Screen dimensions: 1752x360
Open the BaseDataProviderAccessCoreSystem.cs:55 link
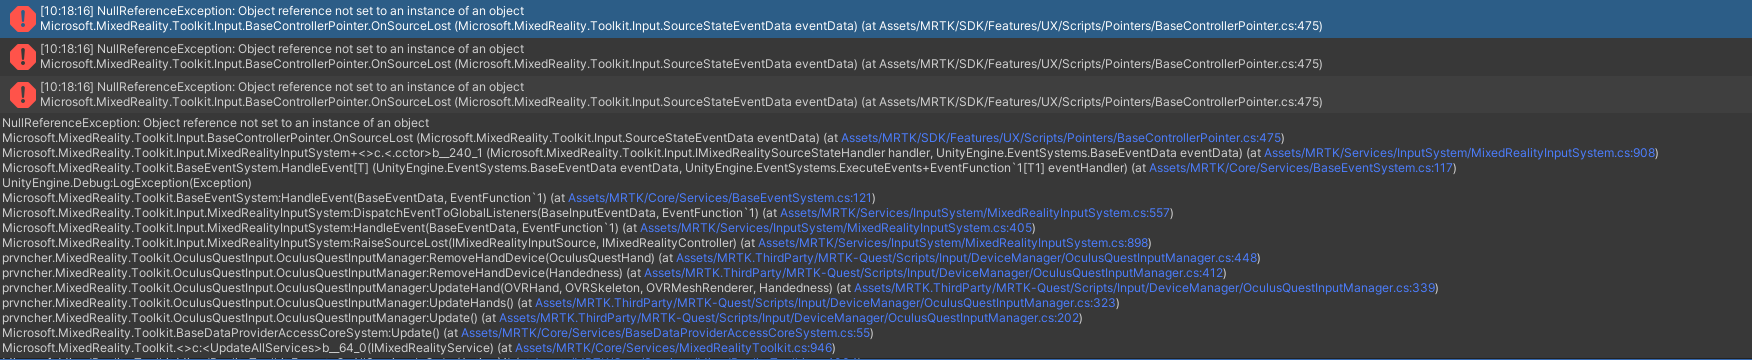pos(666,333)
